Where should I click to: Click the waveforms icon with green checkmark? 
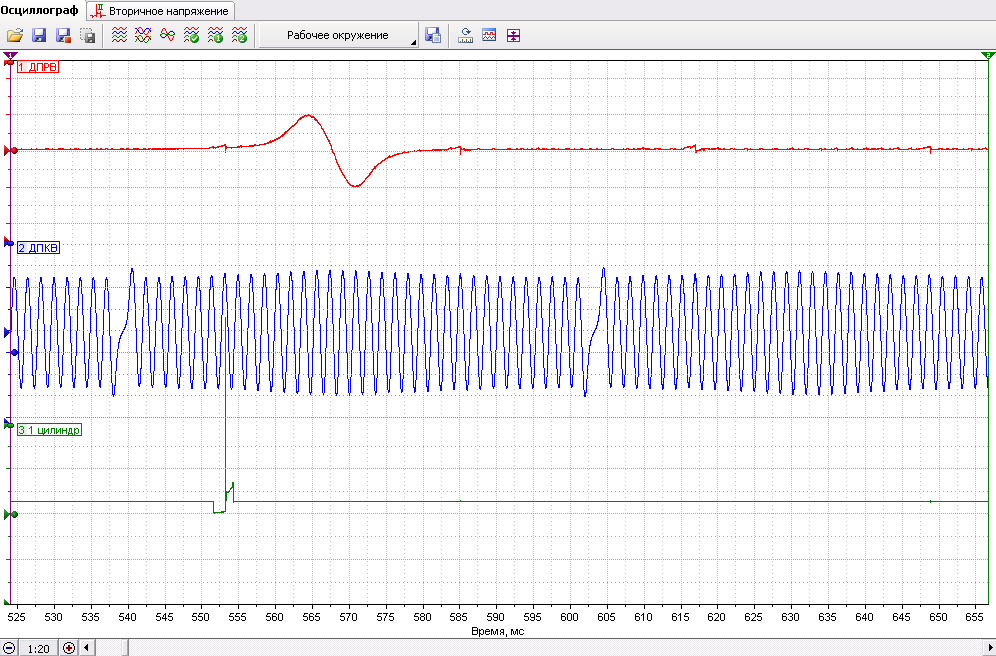pyautogui.click(x=191, y=36)
